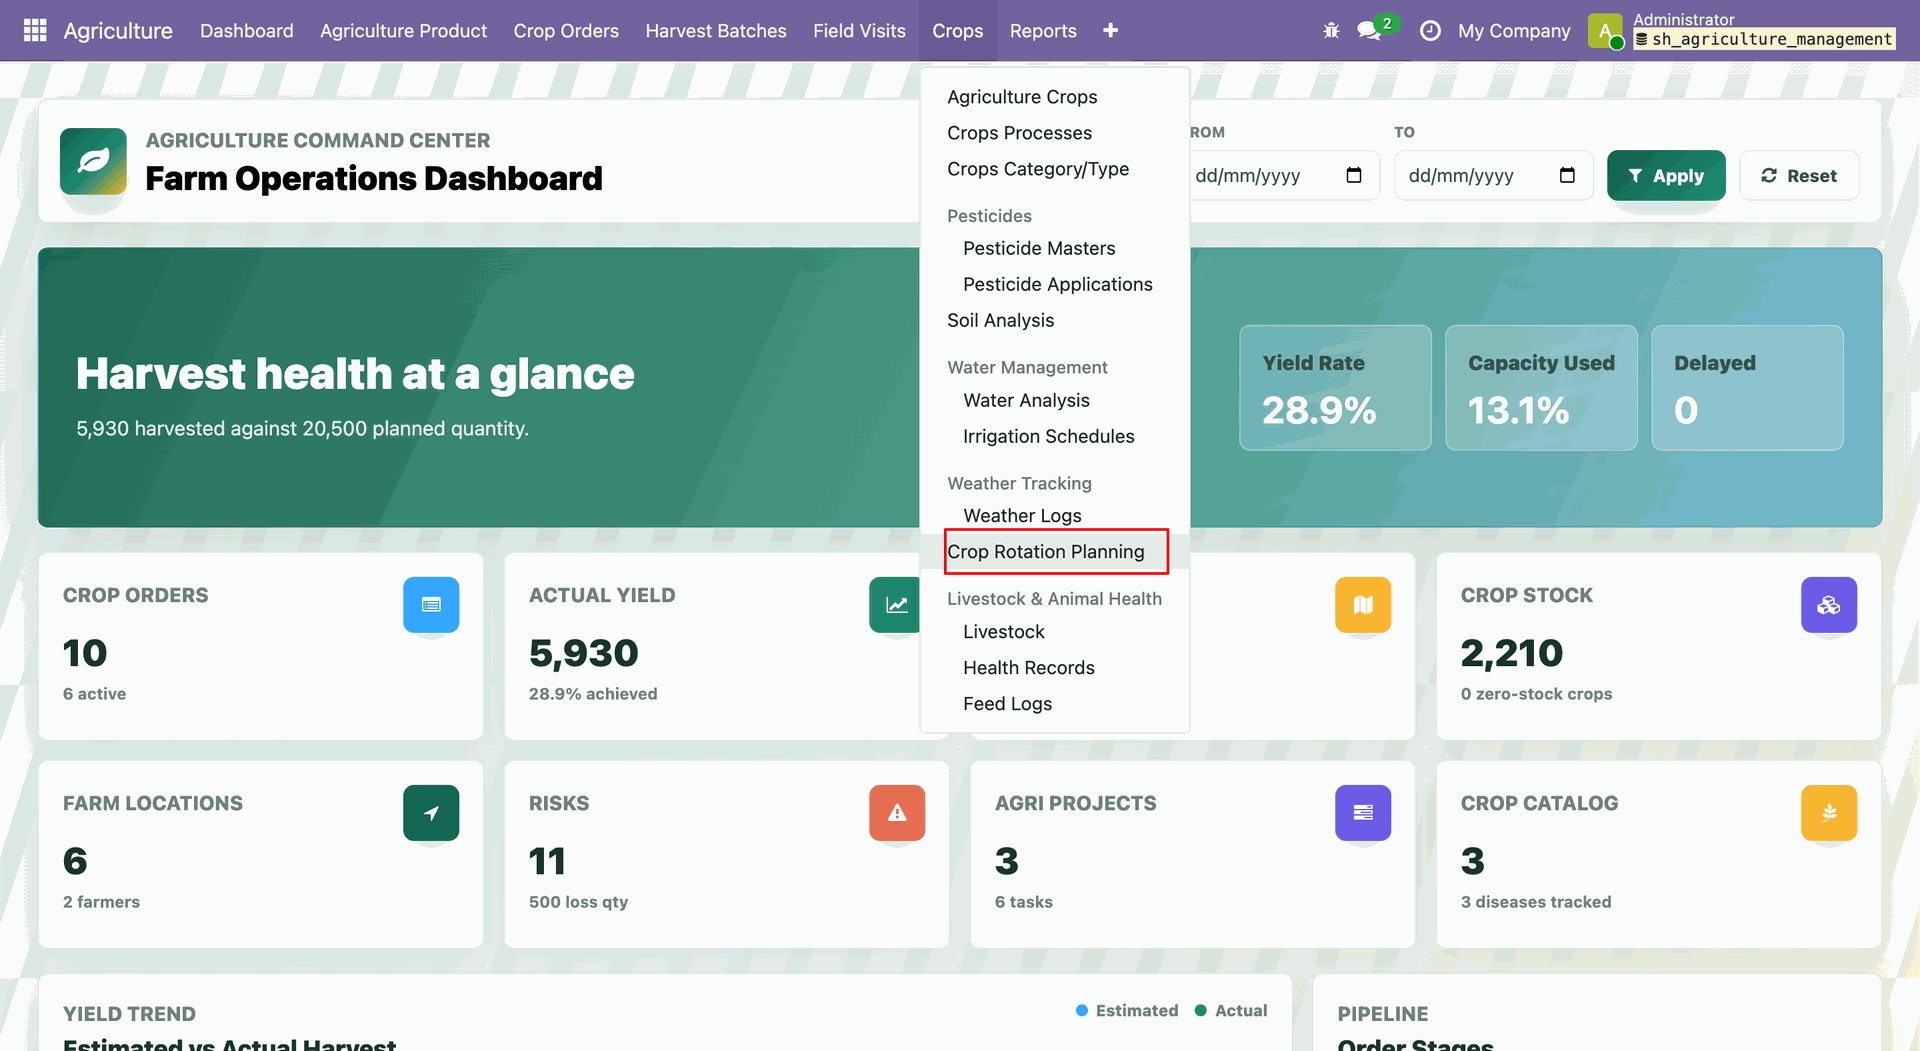Open the conversations chat icon

tap(1369, 31)
